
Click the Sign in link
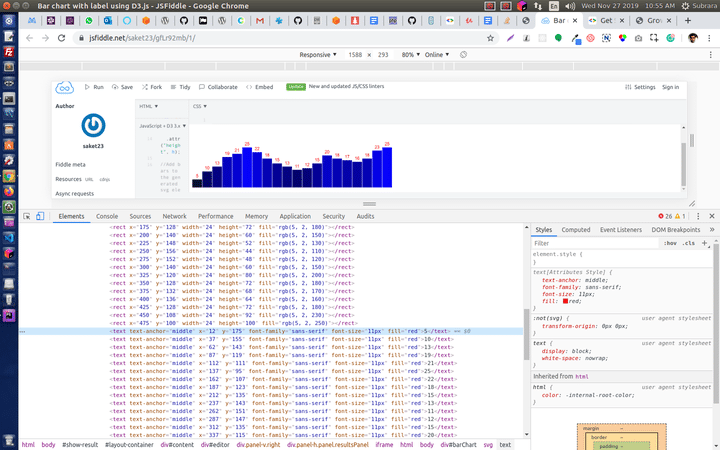click(x=670, y=87)
